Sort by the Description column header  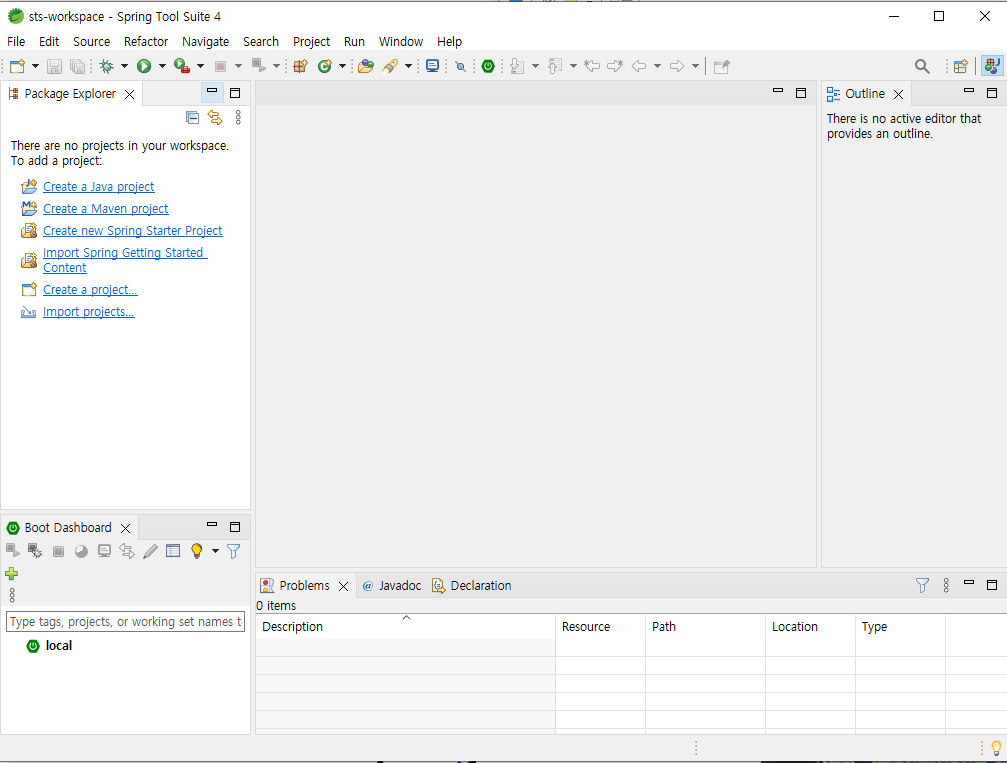[405, 627]
